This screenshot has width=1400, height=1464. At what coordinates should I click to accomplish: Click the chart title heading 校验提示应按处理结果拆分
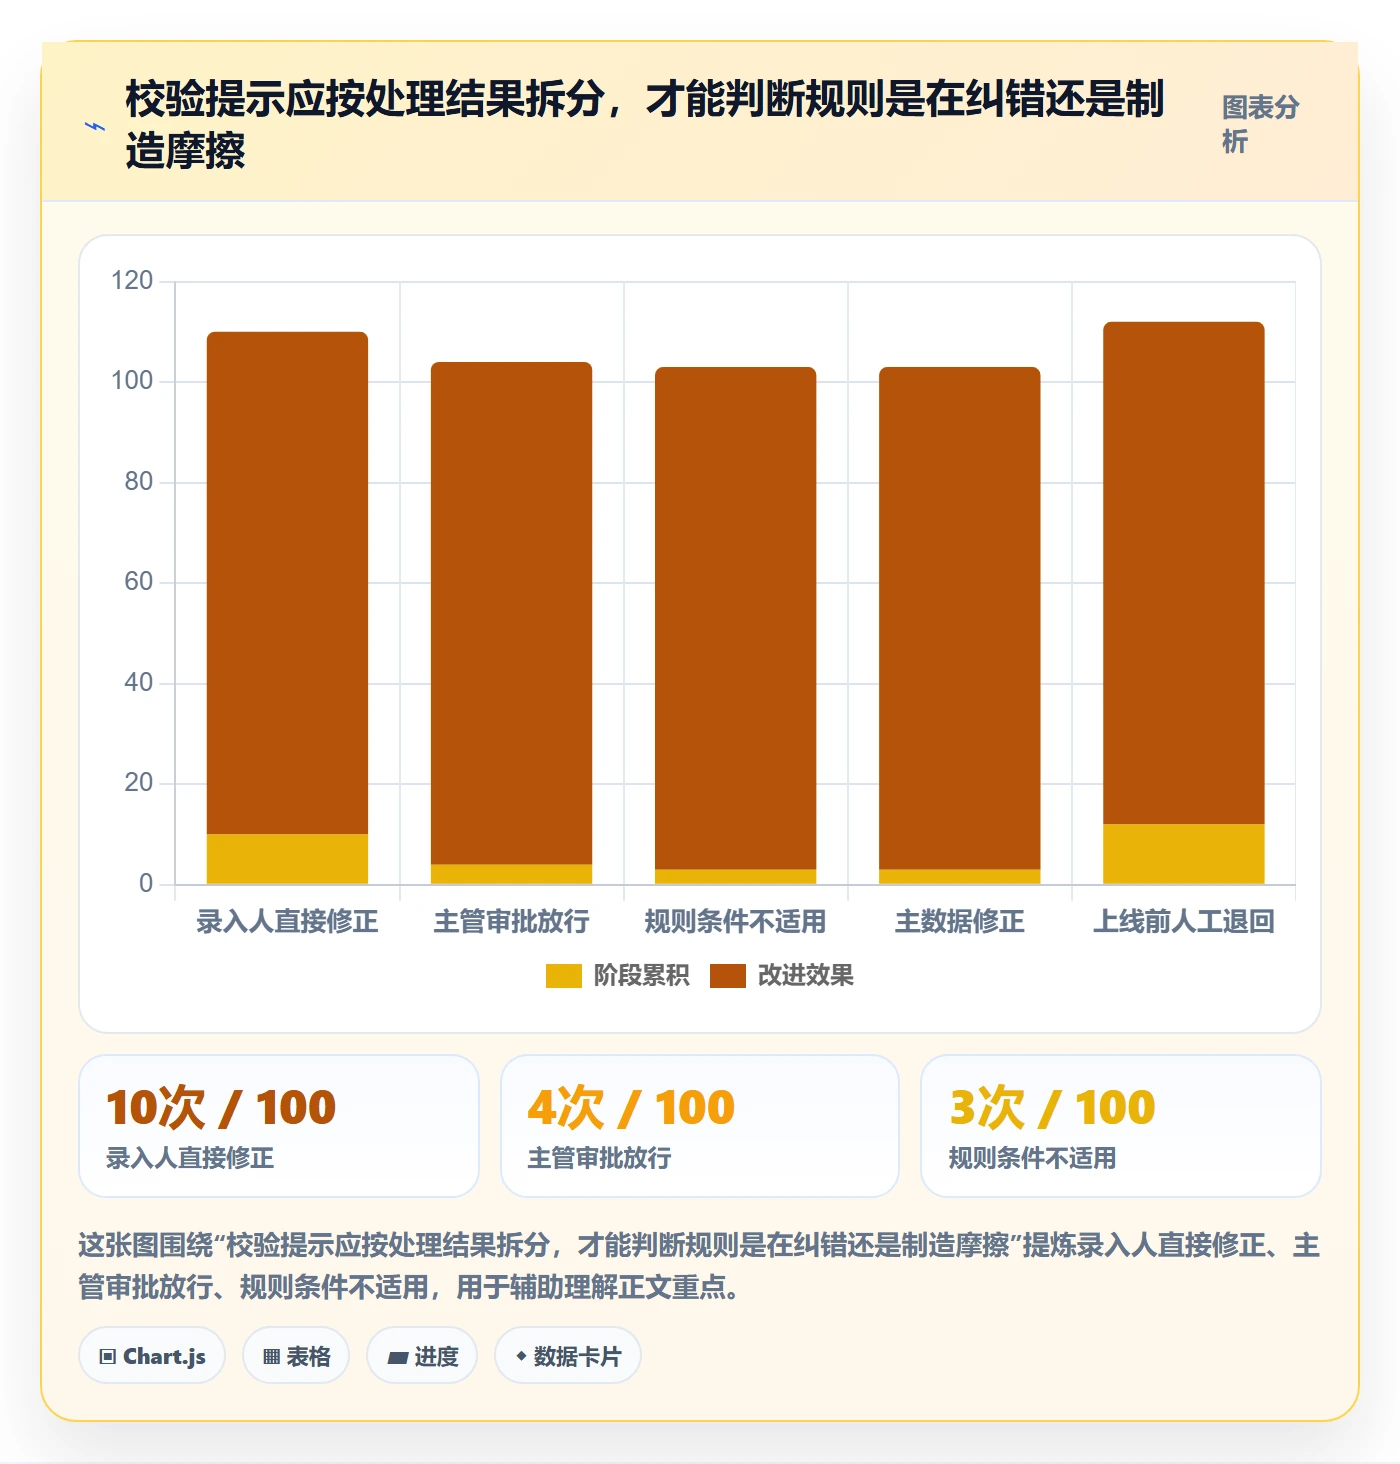[645, 125]
